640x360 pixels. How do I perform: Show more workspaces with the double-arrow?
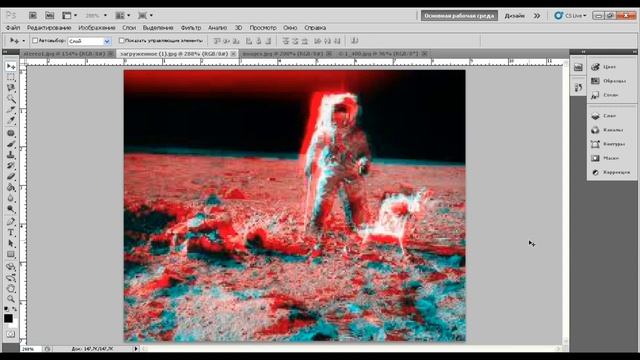coord(537,16)
